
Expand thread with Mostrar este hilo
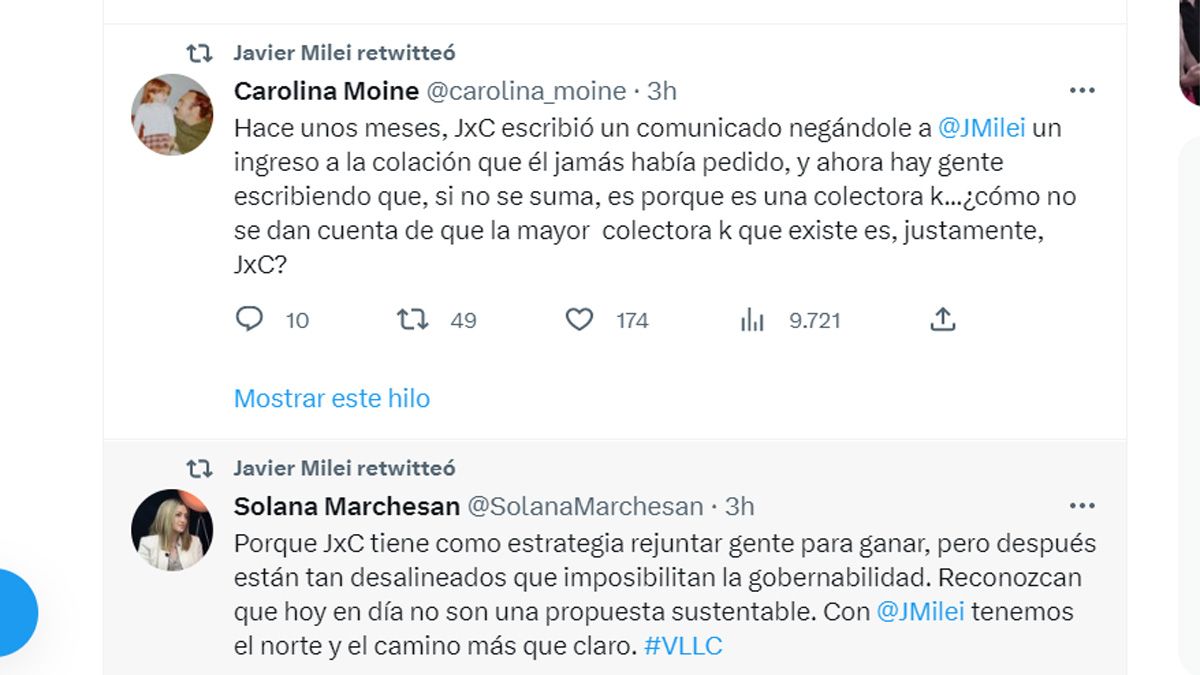pyautogui.click(x=332, y=398)
